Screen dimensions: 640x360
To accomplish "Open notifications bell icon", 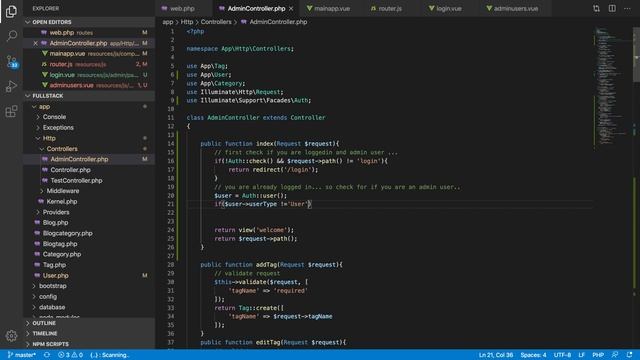I will [629, 355].
